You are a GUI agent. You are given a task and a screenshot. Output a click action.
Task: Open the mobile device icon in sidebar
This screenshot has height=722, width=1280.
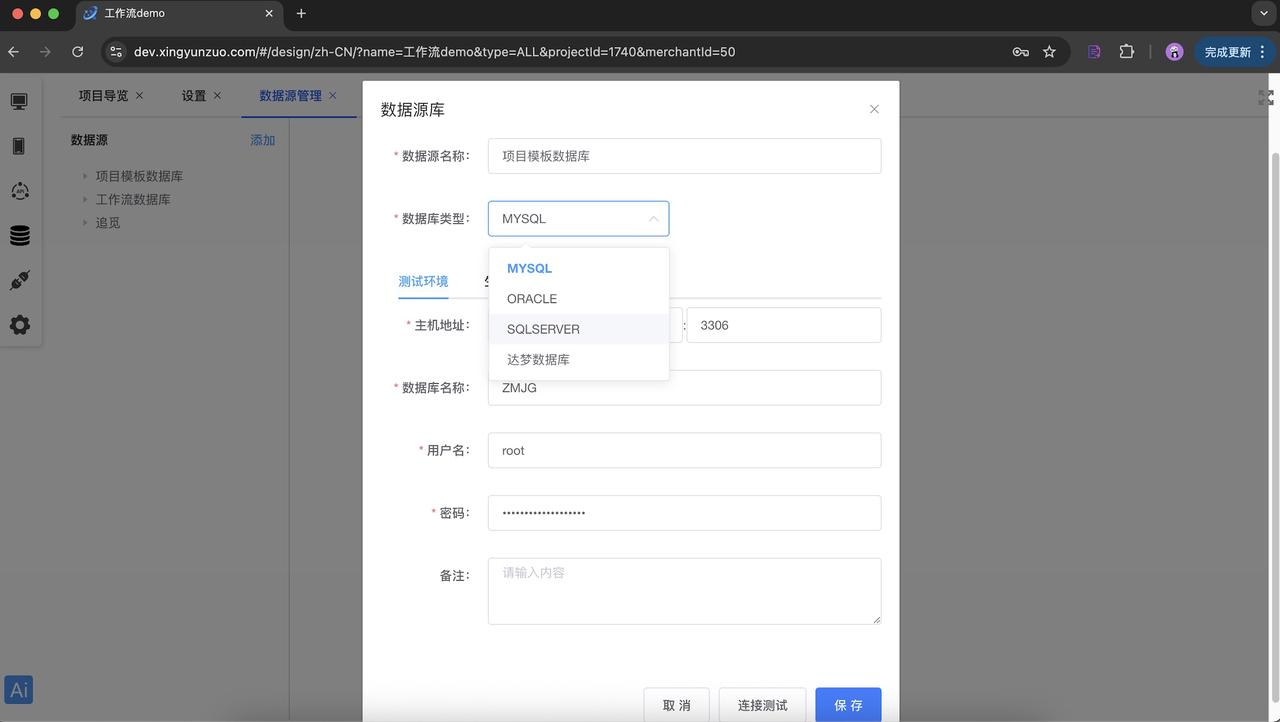19,146
